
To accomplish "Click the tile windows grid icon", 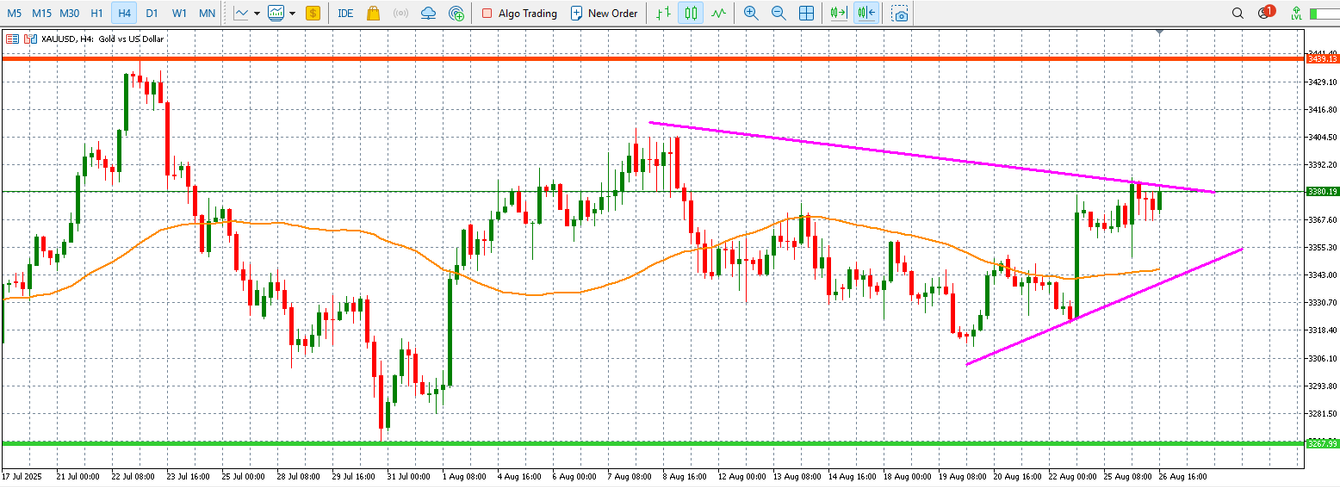I will (x=806, y=13).
